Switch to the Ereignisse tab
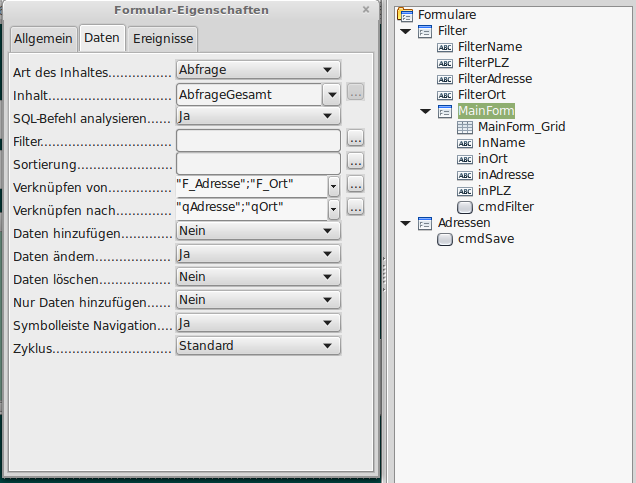 click(163, 39)
